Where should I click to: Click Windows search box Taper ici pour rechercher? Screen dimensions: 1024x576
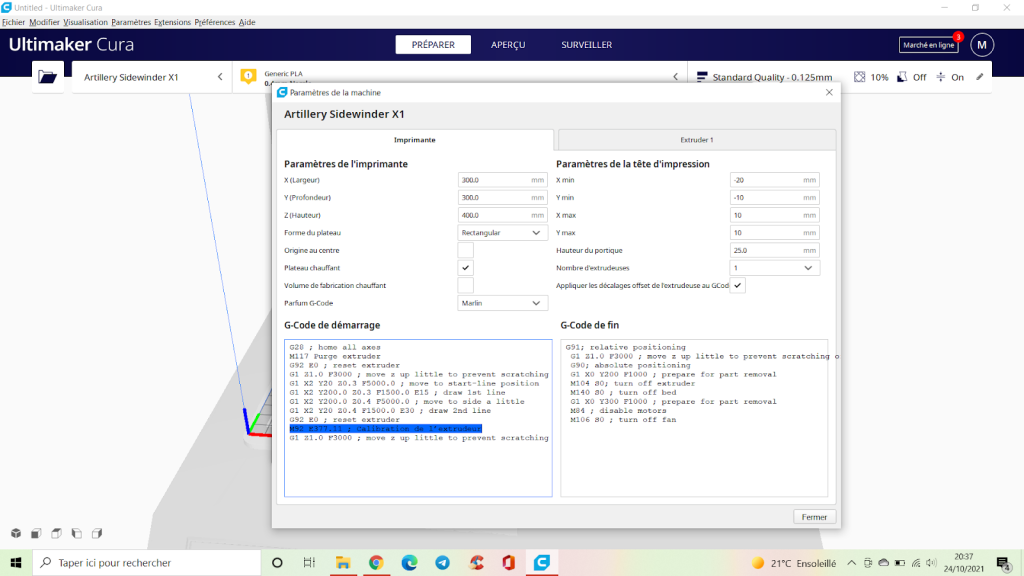point(147,562)
